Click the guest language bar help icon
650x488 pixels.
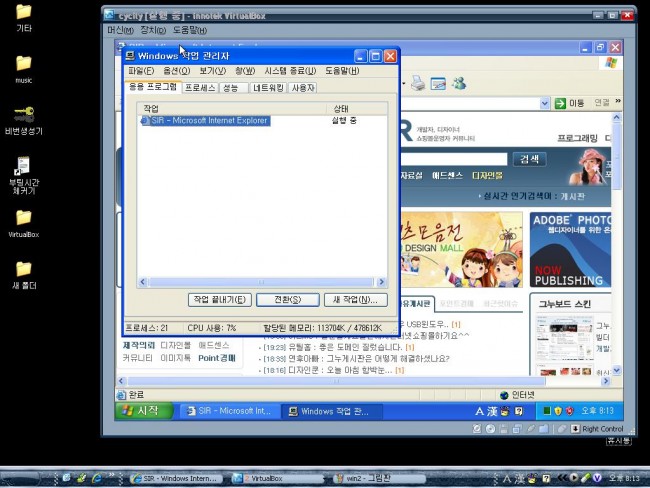pyautogui.click(x=519, y=411)
